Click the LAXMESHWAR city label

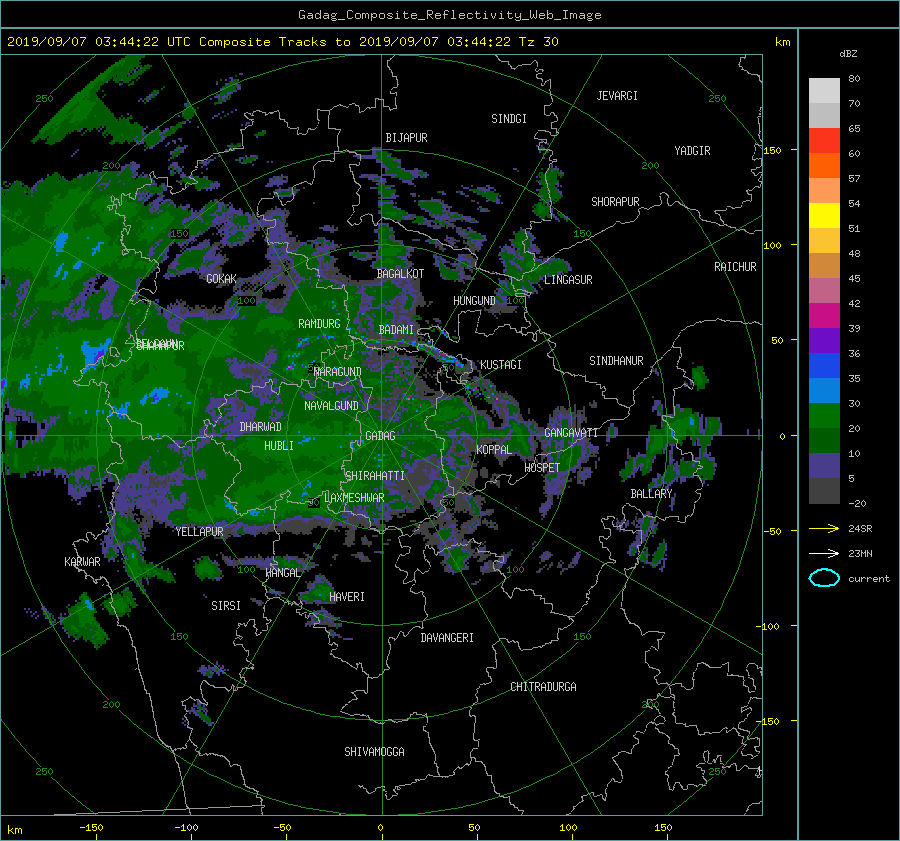click(354, 498)
